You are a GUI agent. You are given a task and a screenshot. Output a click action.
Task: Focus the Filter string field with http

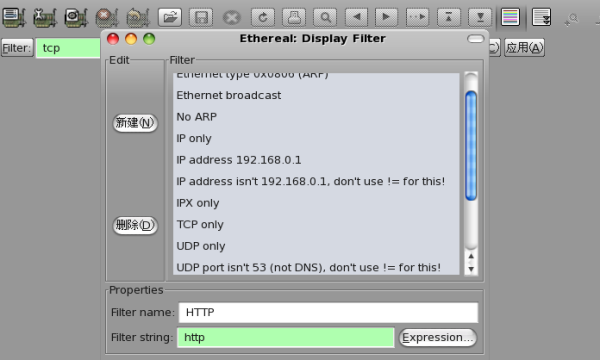tap(285, 337)
